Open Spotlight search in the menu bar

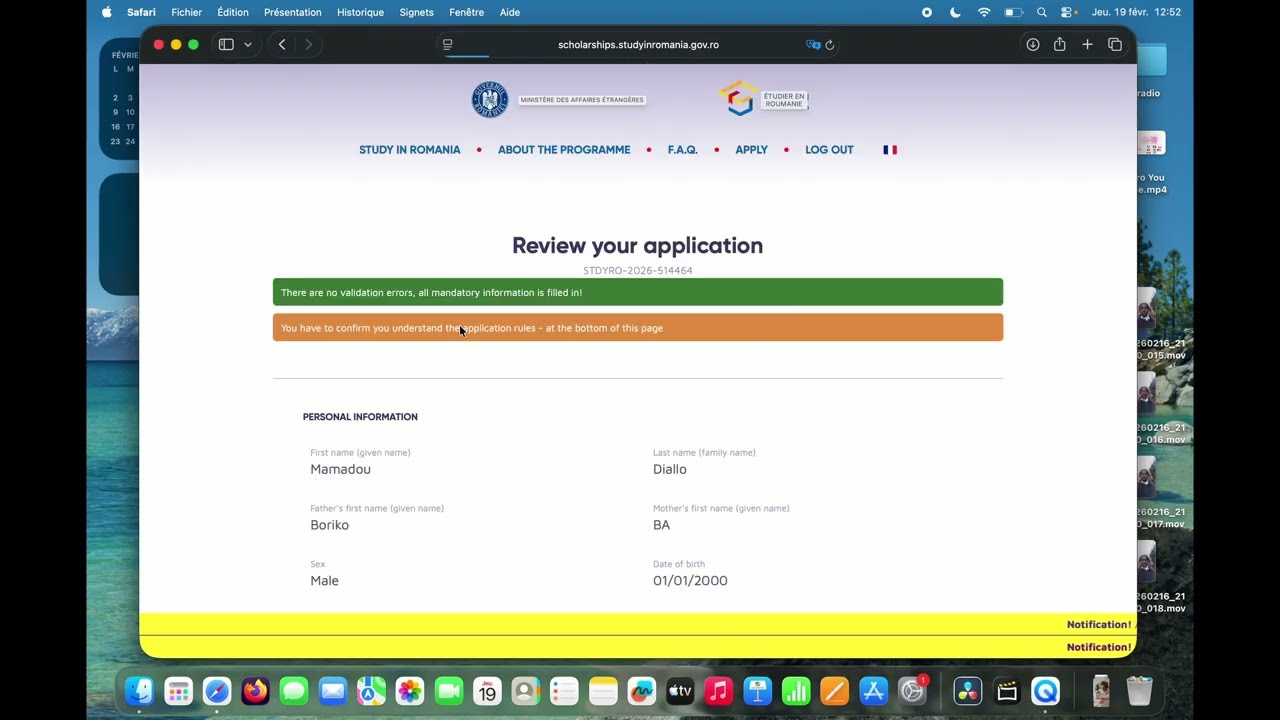click(x=1042, y=12)
